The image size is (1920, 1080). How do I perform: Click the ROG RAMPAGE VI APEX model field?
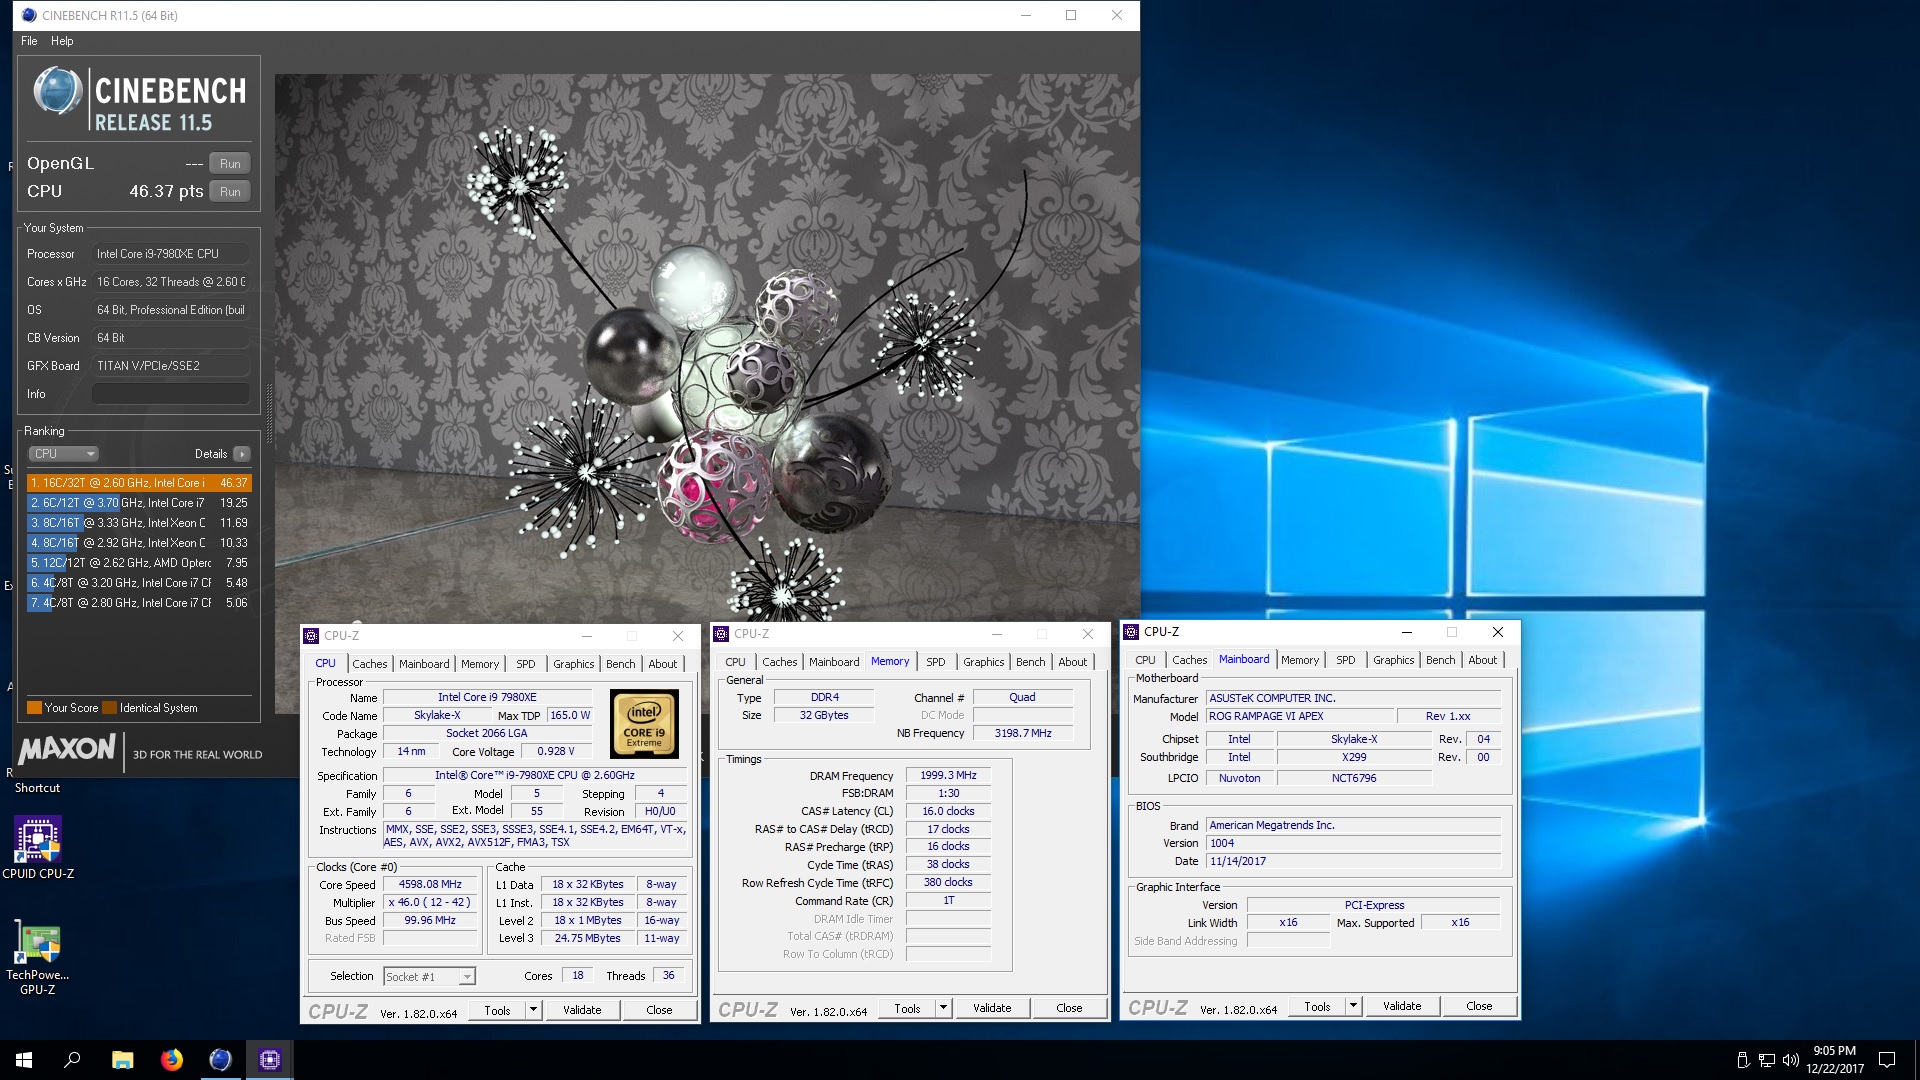(1299, 717)
